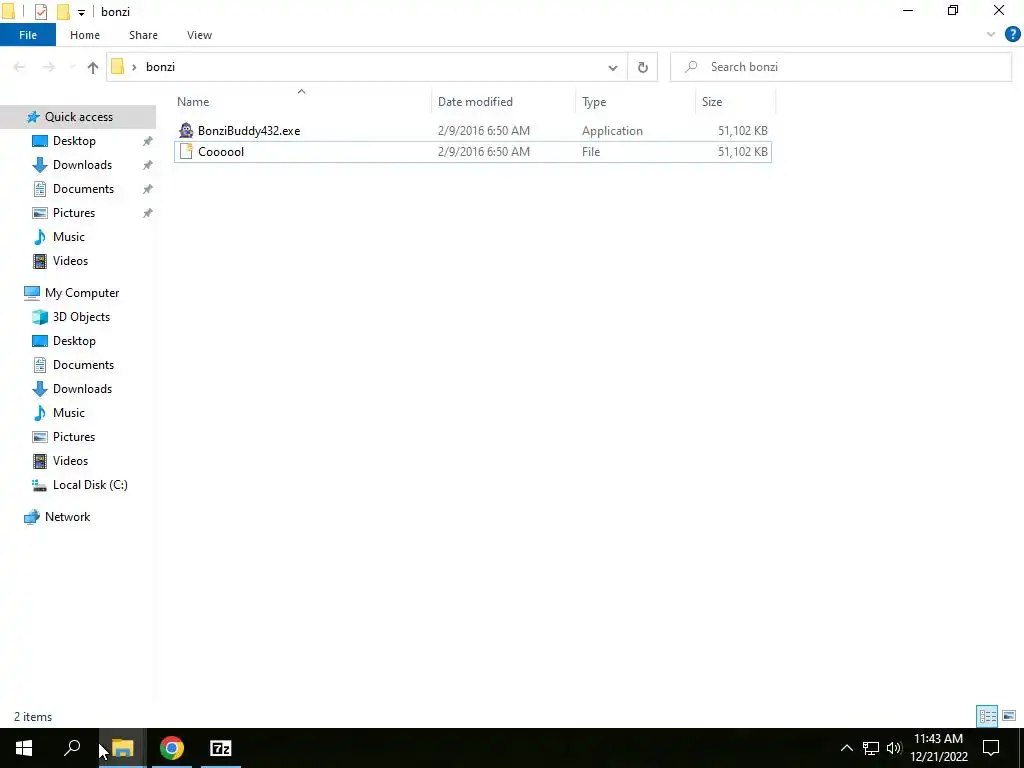
Task: Switch to Details view layout
Action: tap(987, 716)
